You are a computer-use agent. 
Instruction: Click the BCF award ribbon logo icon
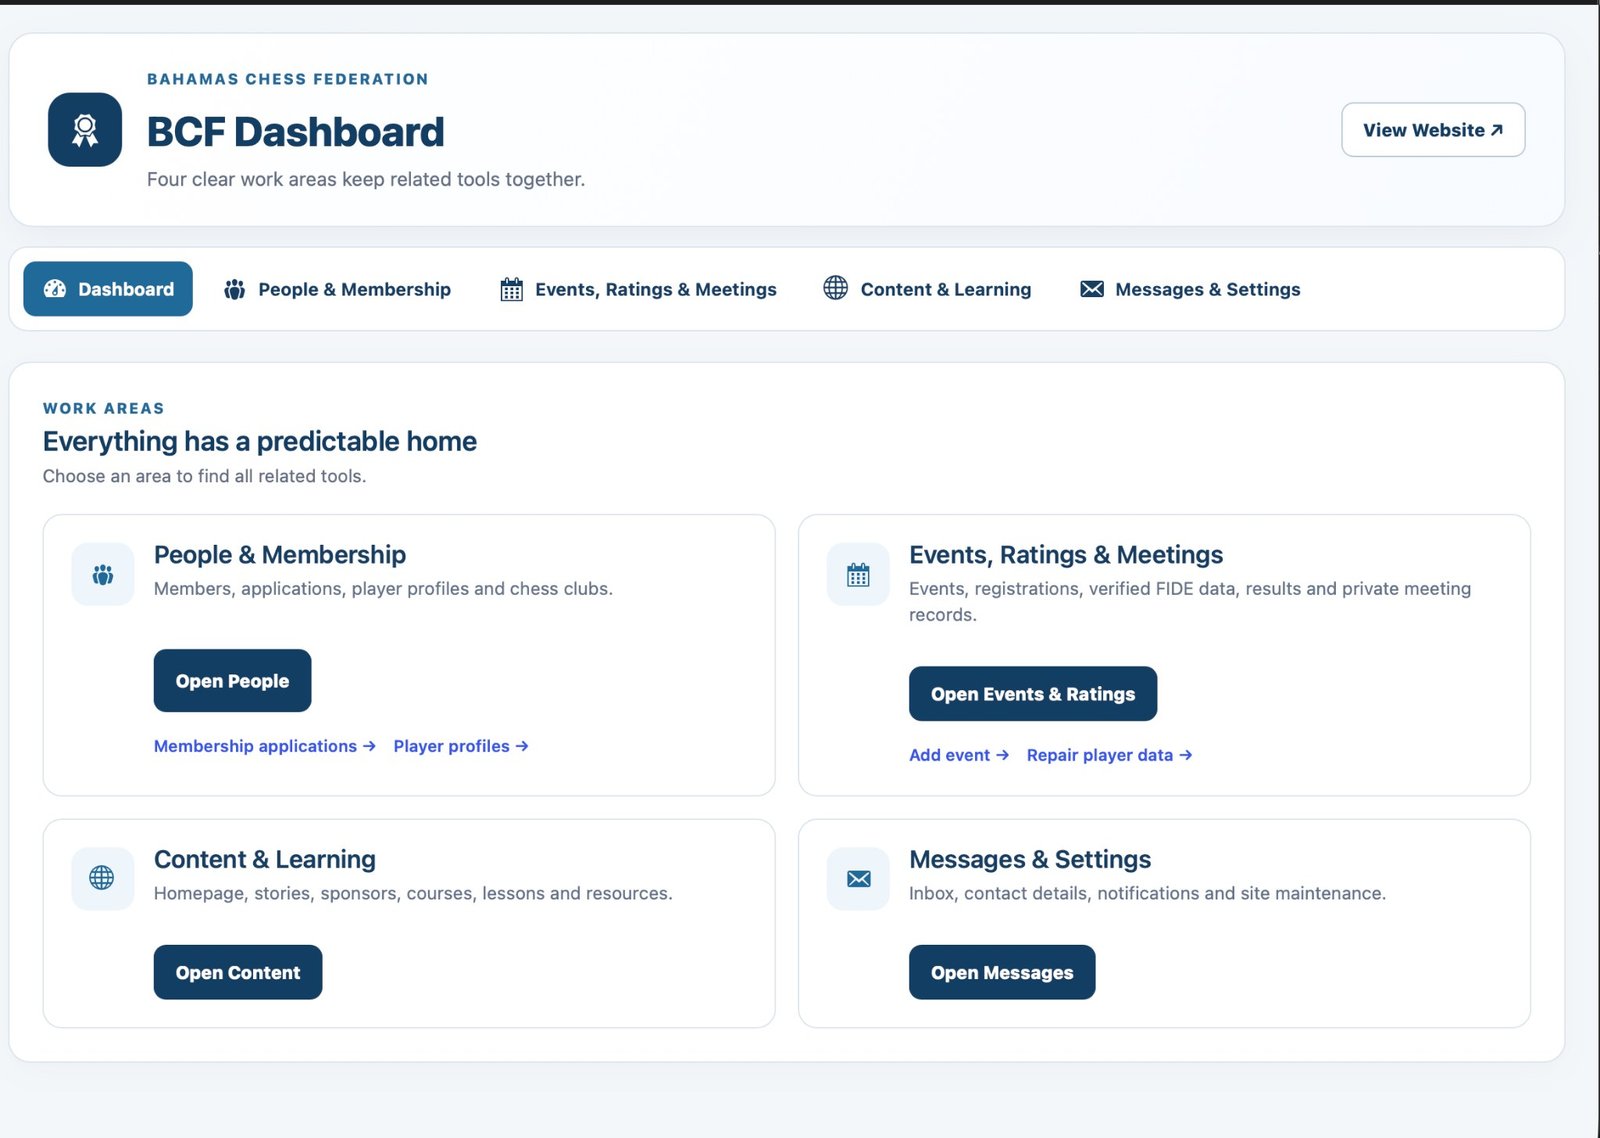click(85, 130)
